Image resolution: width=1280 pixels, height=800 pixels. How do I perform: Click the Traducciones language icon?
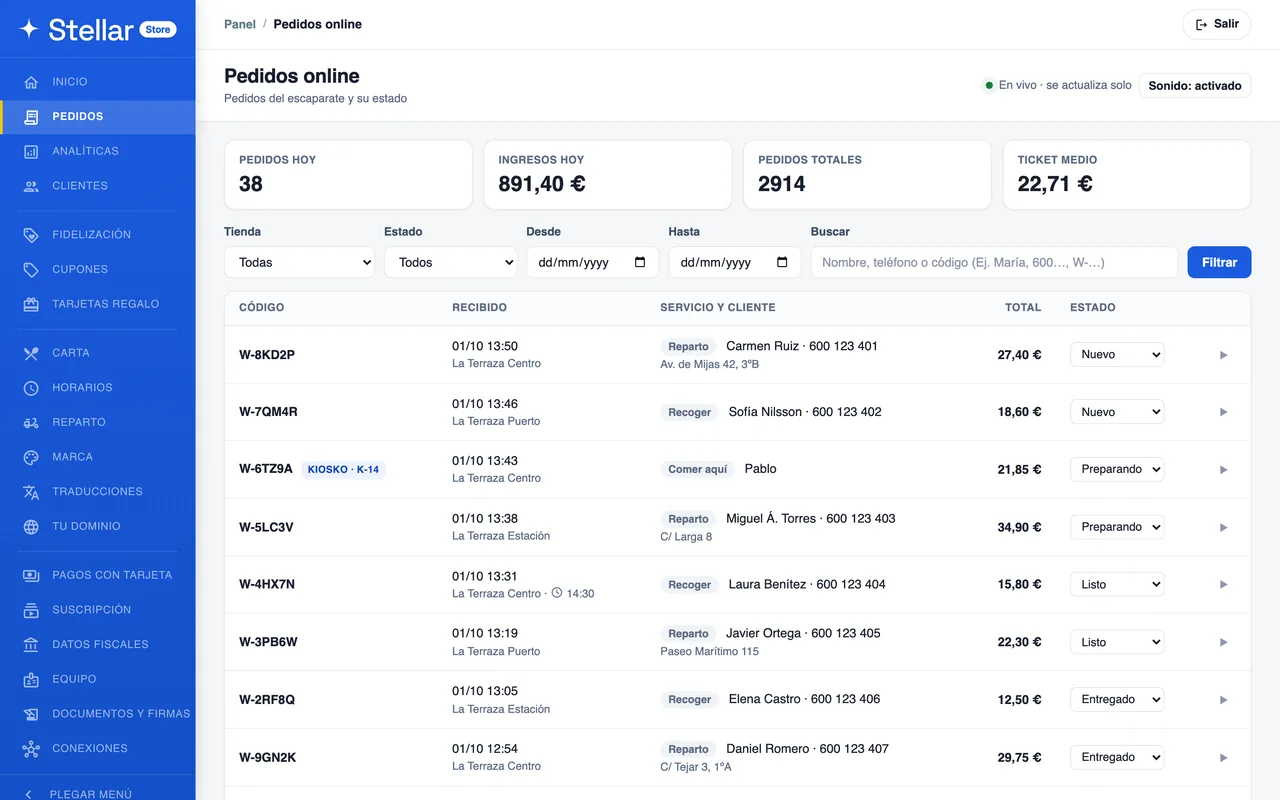(x=31, y=492)
